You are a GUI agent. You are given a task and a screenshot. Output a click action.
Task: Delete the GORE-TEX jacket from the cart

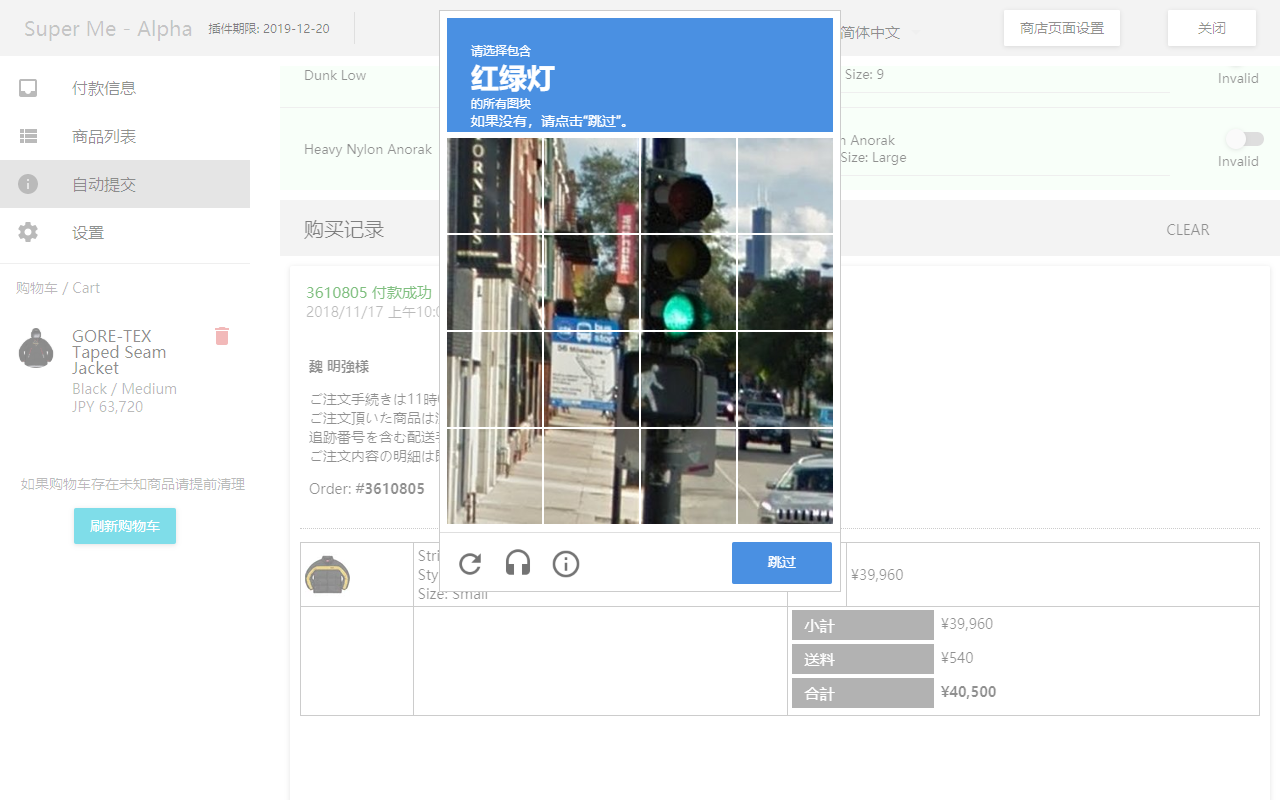[222, 336]
